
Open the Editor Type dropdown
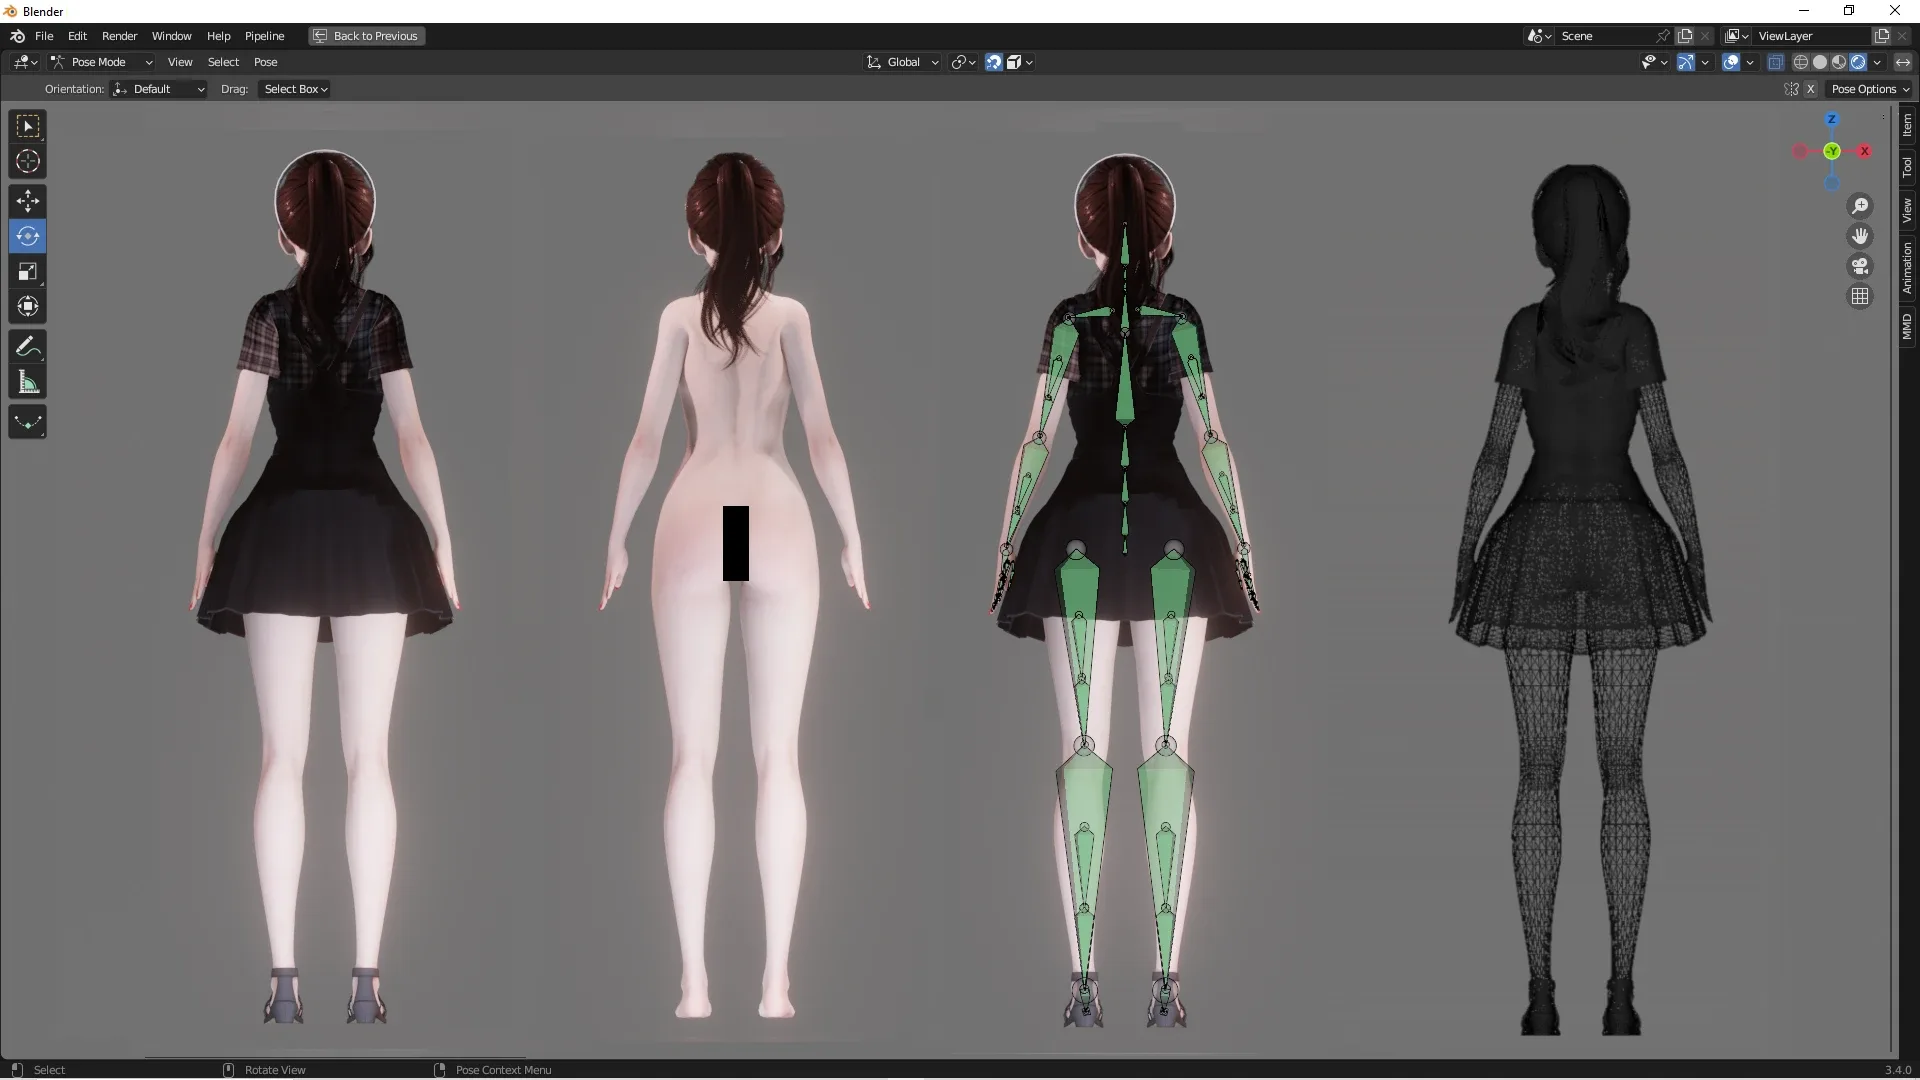(x=26, y=62)
